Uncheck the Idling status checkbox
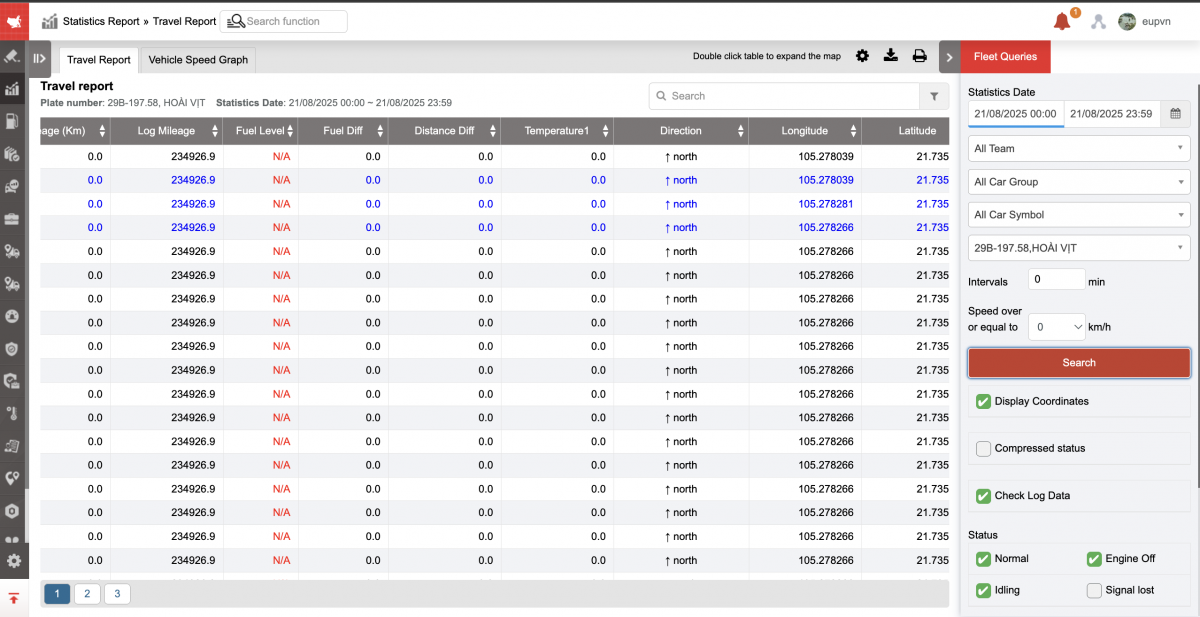The image size is (1200, 617). coord(983,590)
